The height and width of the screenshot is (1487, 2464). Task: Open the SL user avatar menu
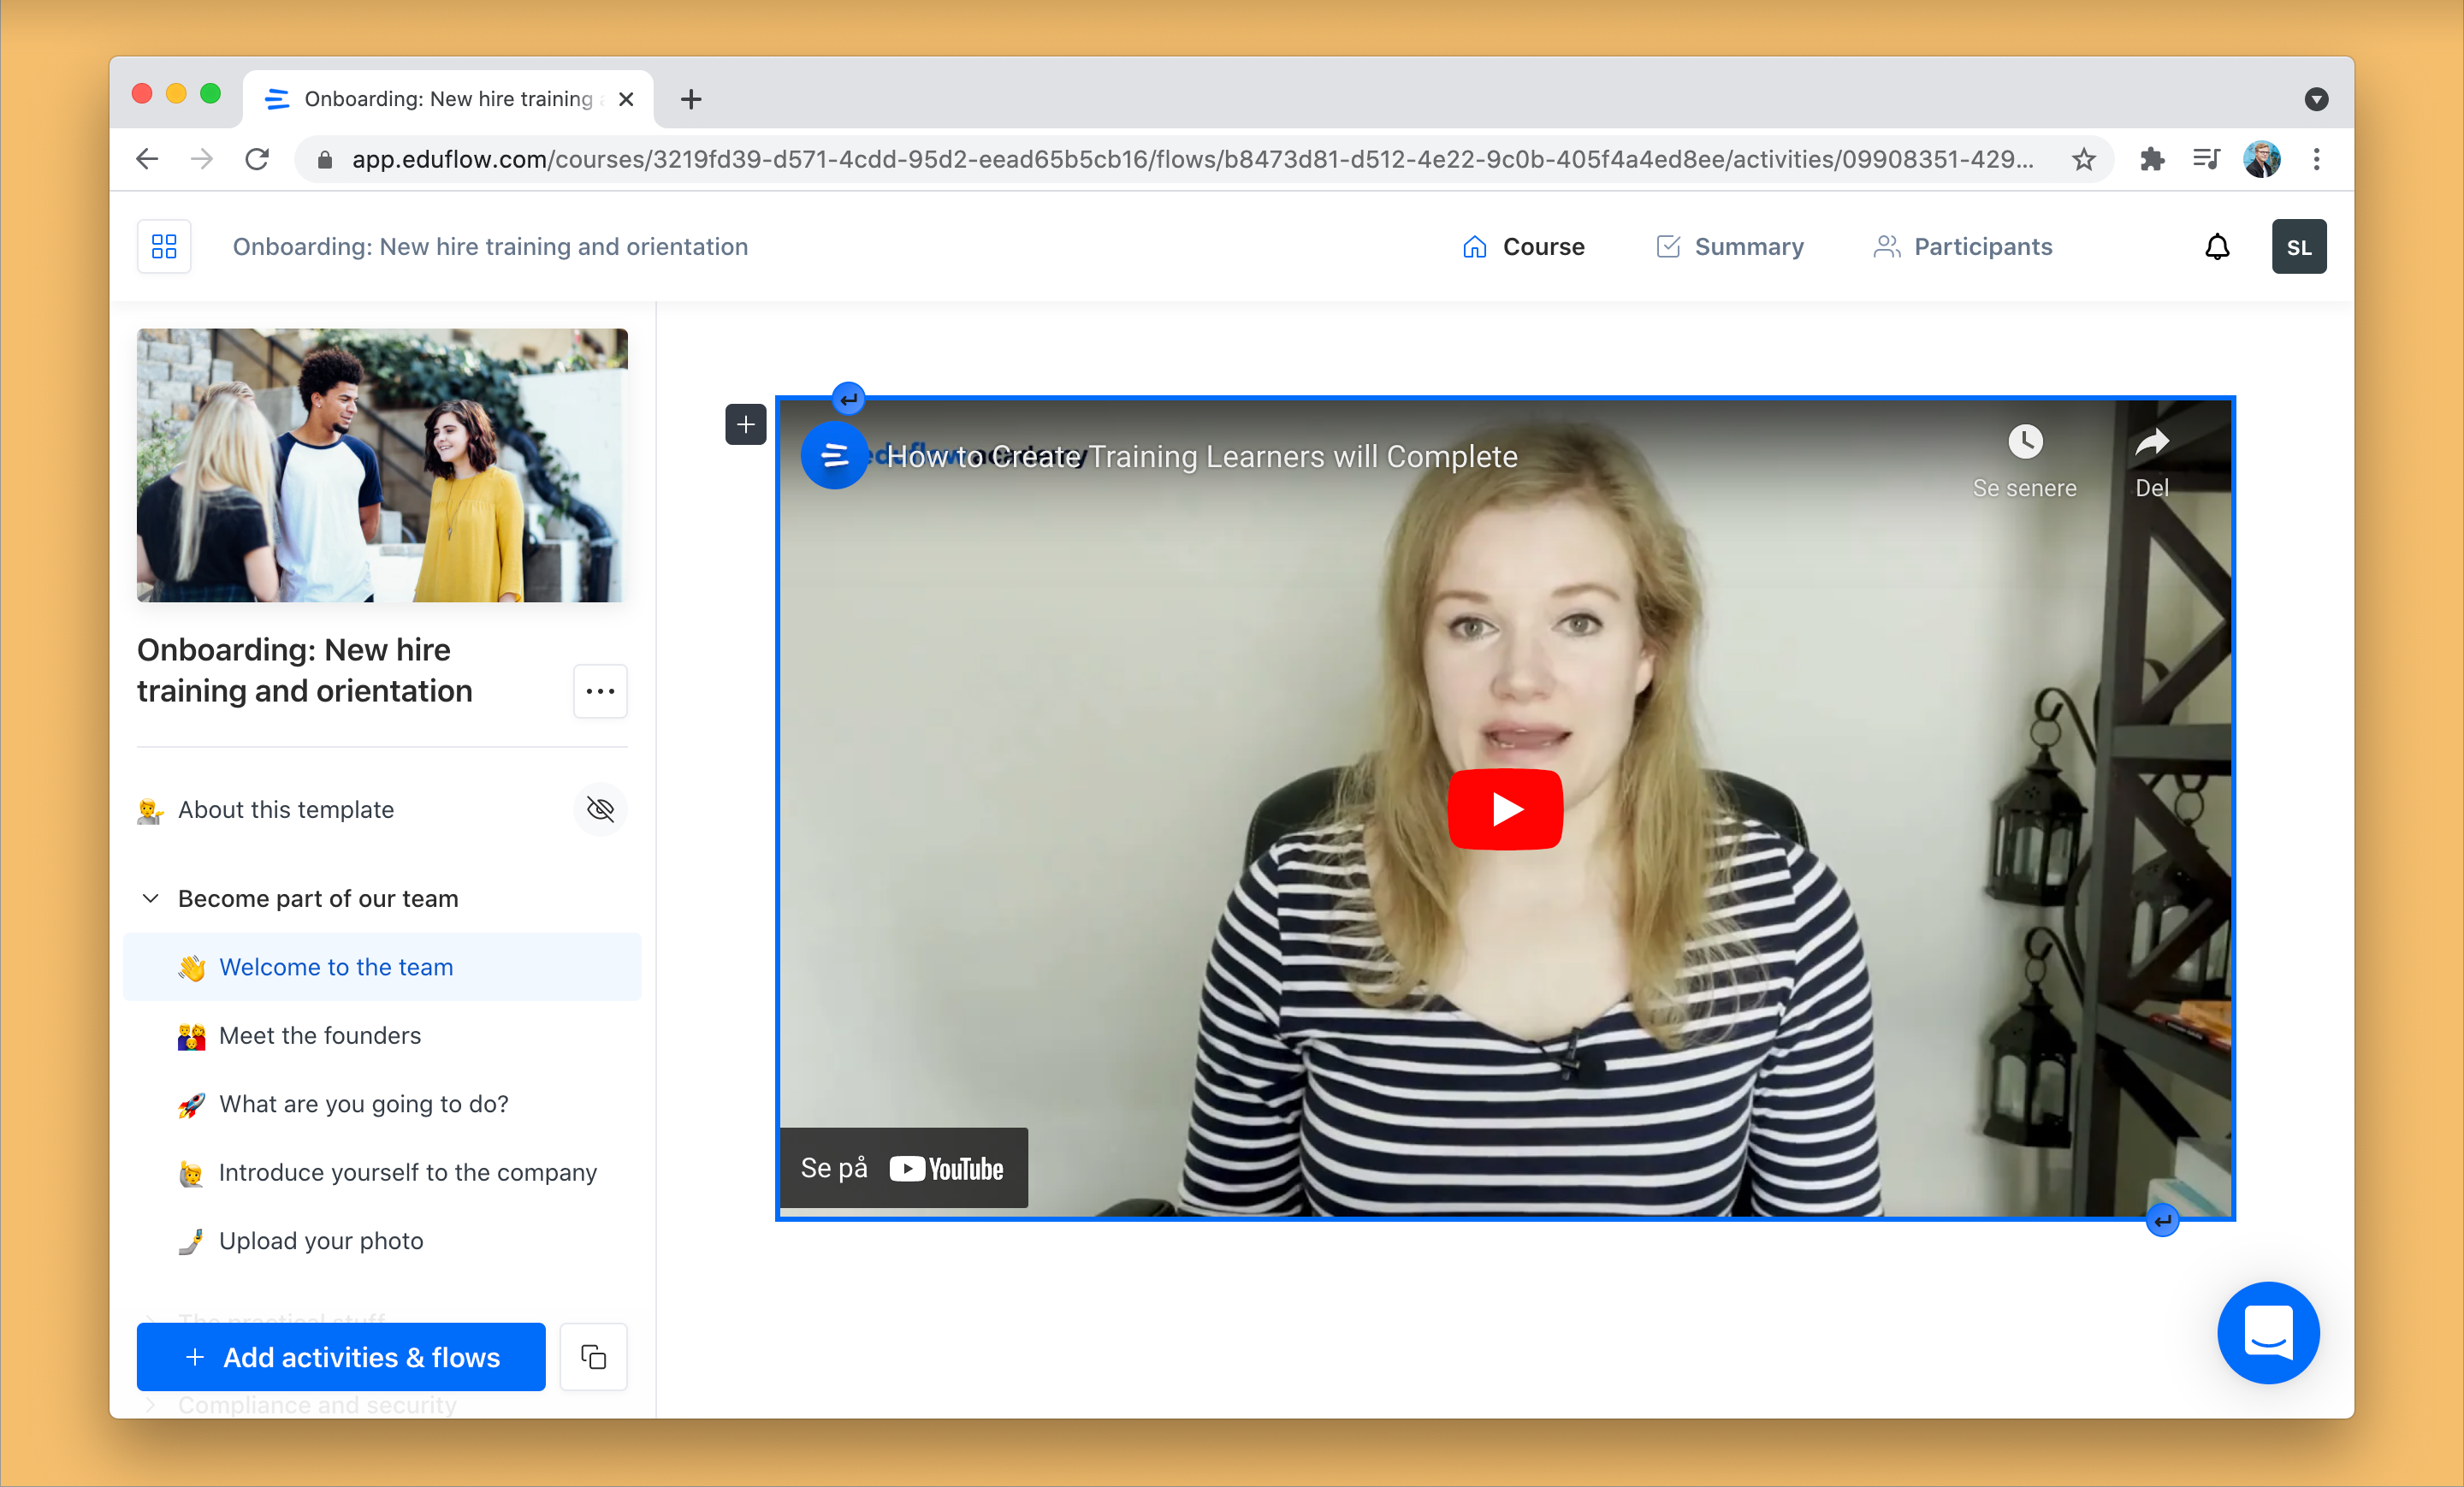2298,247
